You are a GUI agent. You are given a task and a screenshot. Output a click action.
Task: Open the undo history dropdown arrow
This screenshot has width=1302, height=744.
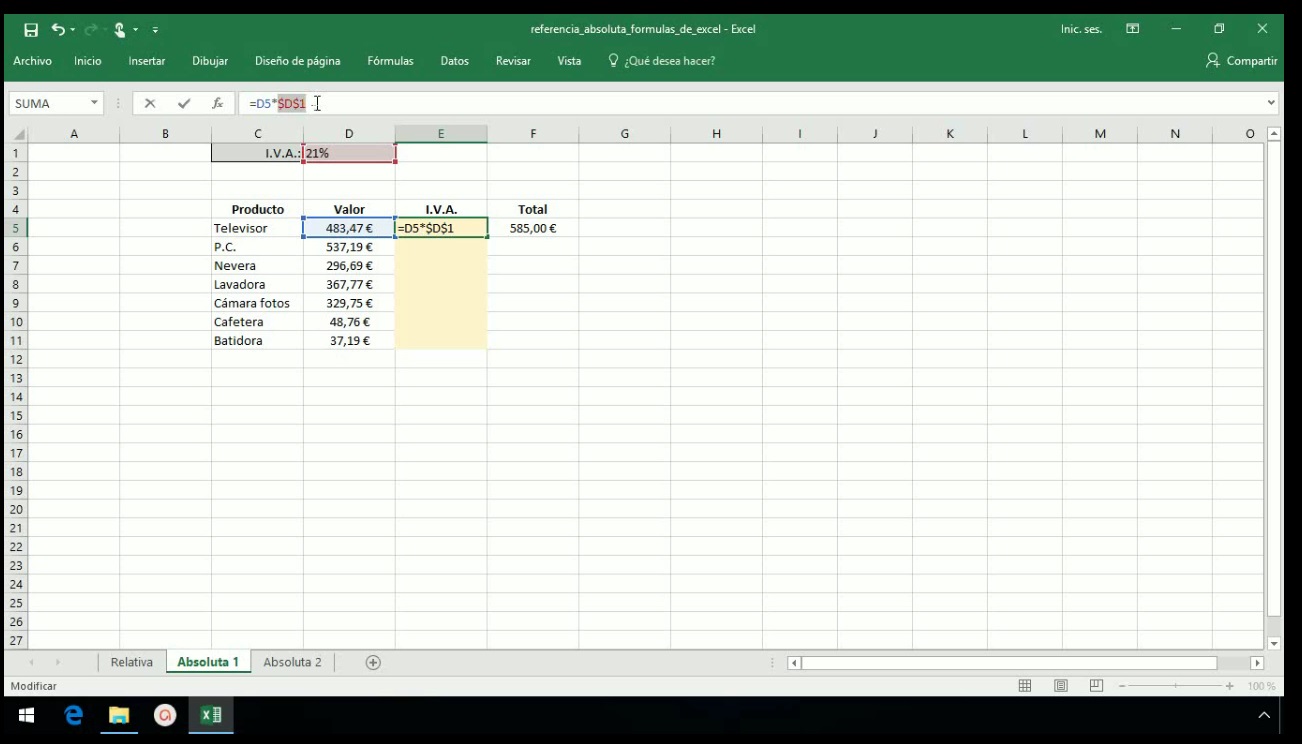[x=73, y=30]
